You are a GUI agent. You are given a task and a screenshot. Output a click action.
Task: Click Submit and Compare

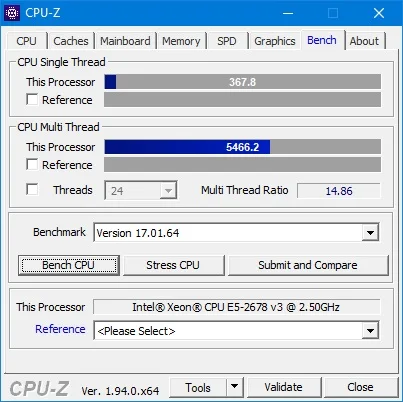(308, 265)
